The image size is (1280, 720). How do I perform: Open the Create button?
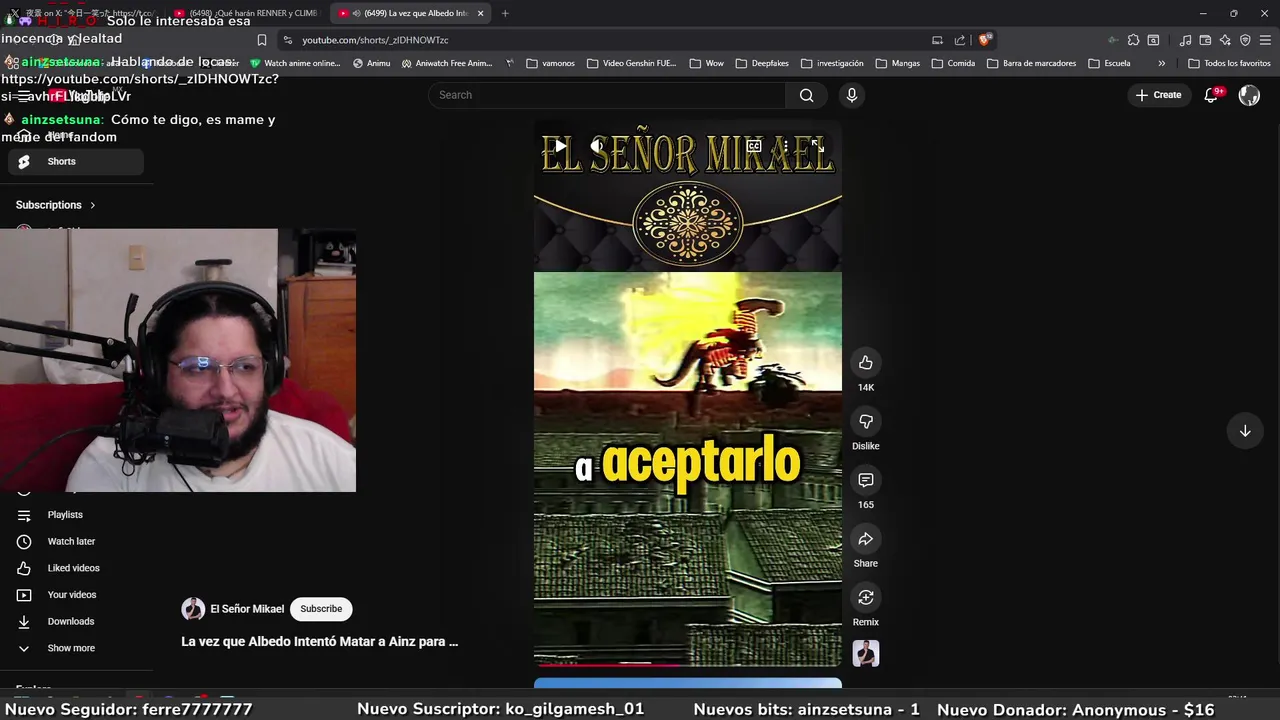coord(1159,95)
